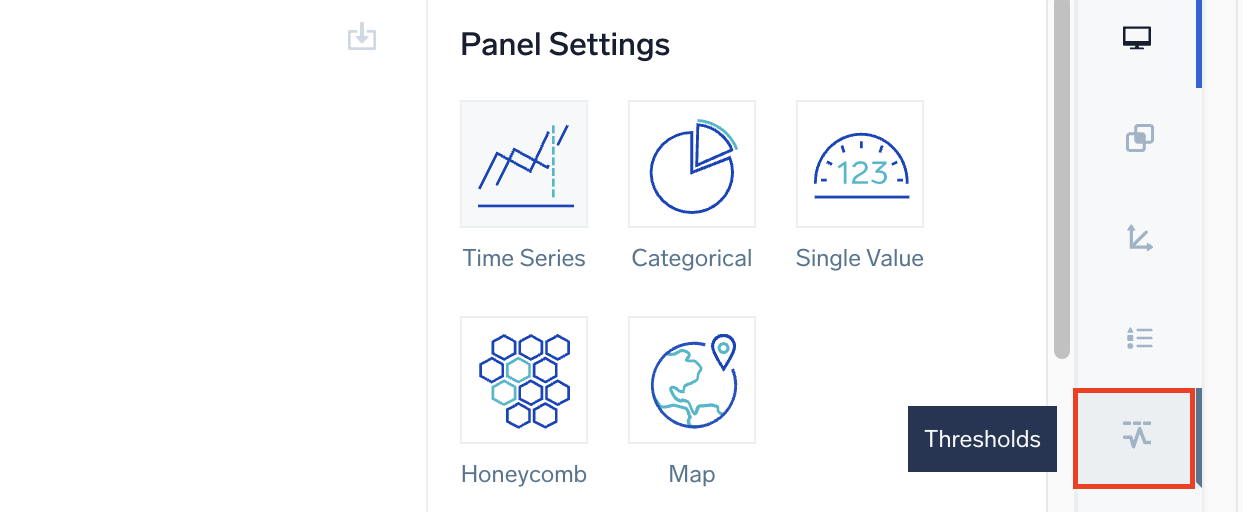The height and width of the screenshot is (512, 1243).
Task: Click the "Honeycomb" text label
Action: click(x=524, y=474)
